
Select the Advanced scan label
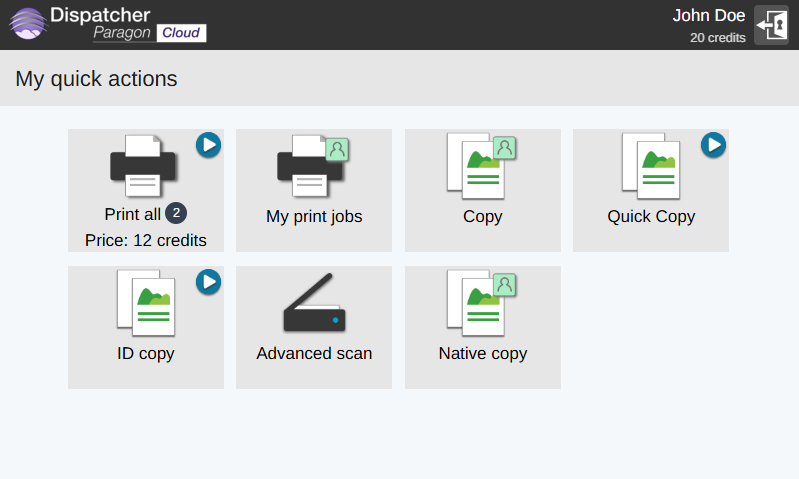pyautogui.click(x=314, y=353)
